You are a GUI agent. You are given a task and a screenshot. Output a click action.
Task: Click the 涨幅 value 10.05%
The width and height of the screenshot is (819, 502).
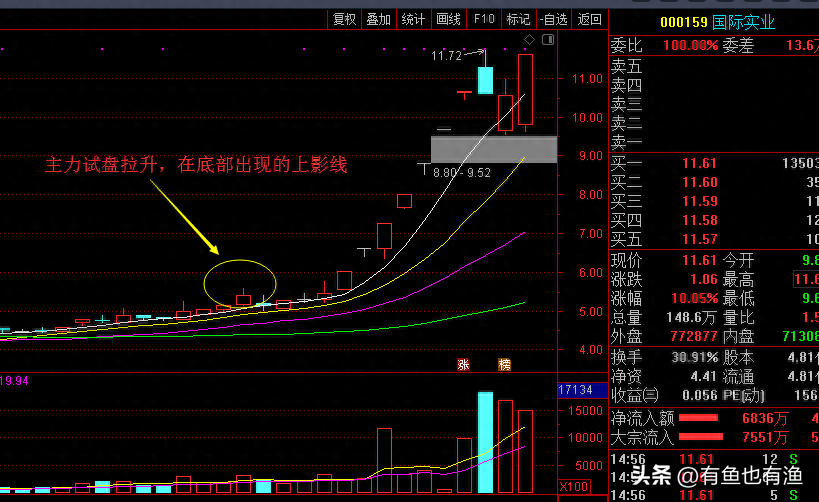(694, 299)
